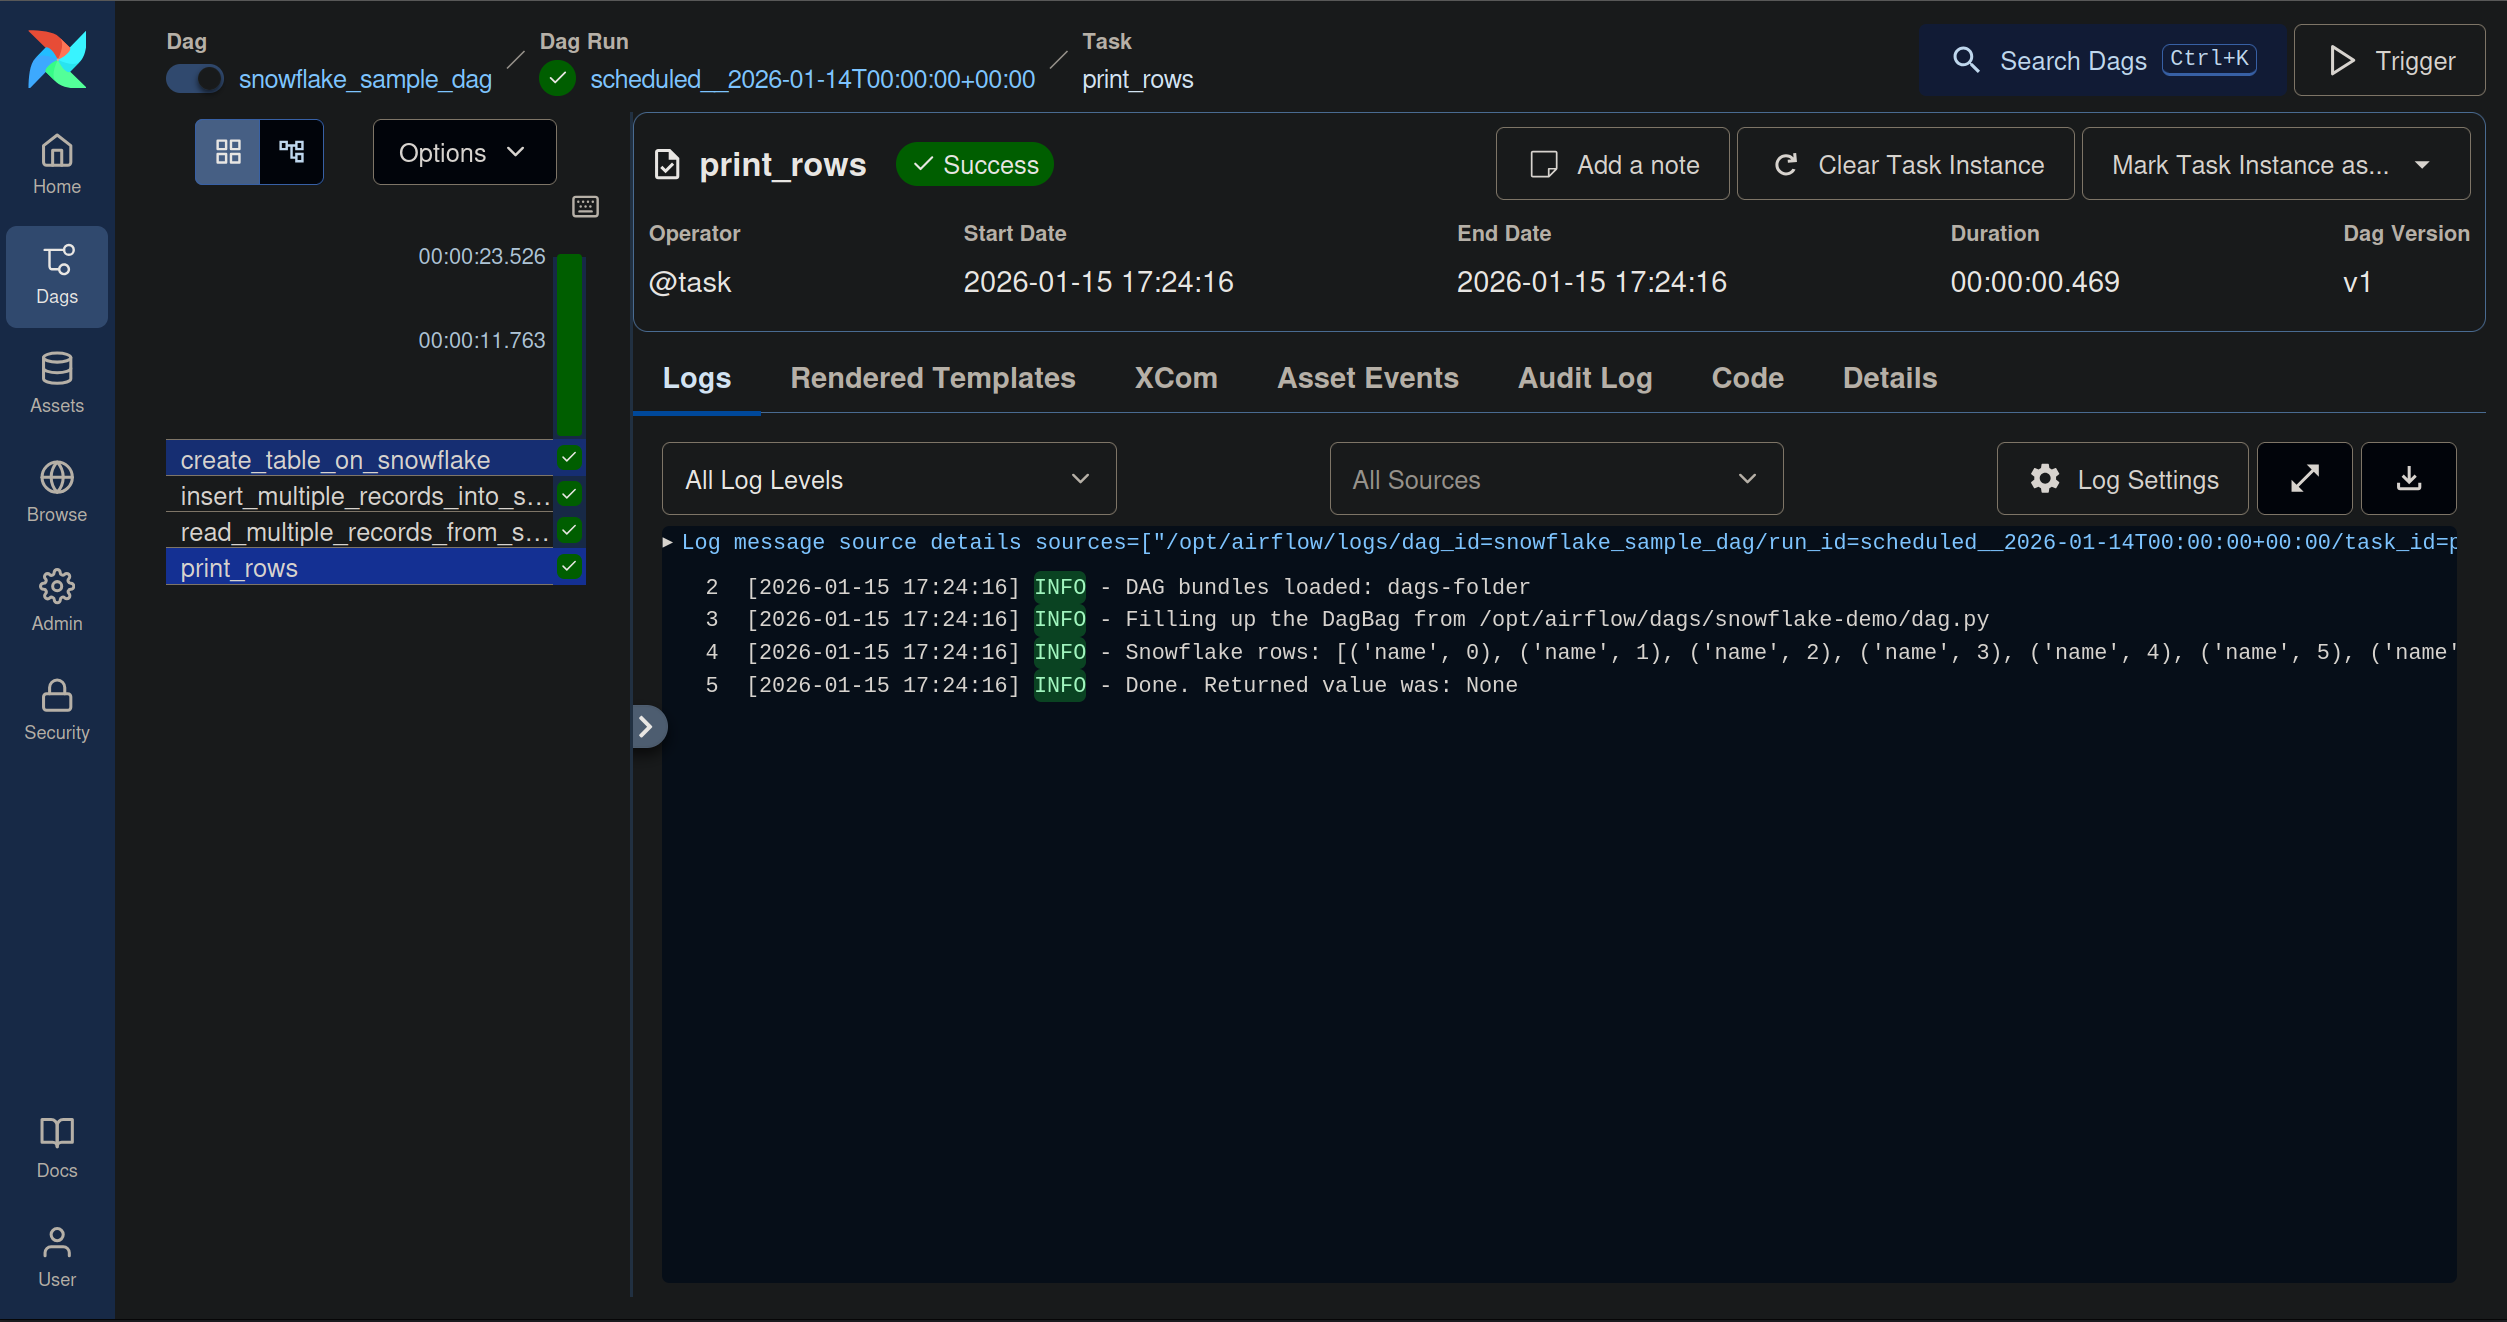This screenshot has height=1322, width=2507.
Task: Expand logs to fullscreen
Action: coord(2304,479)
